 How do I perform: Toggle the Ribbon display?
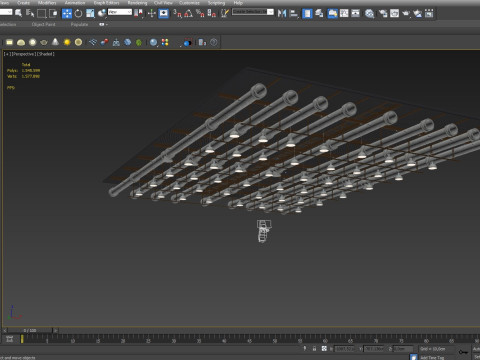pyautogui.click(x=332, y=13)
